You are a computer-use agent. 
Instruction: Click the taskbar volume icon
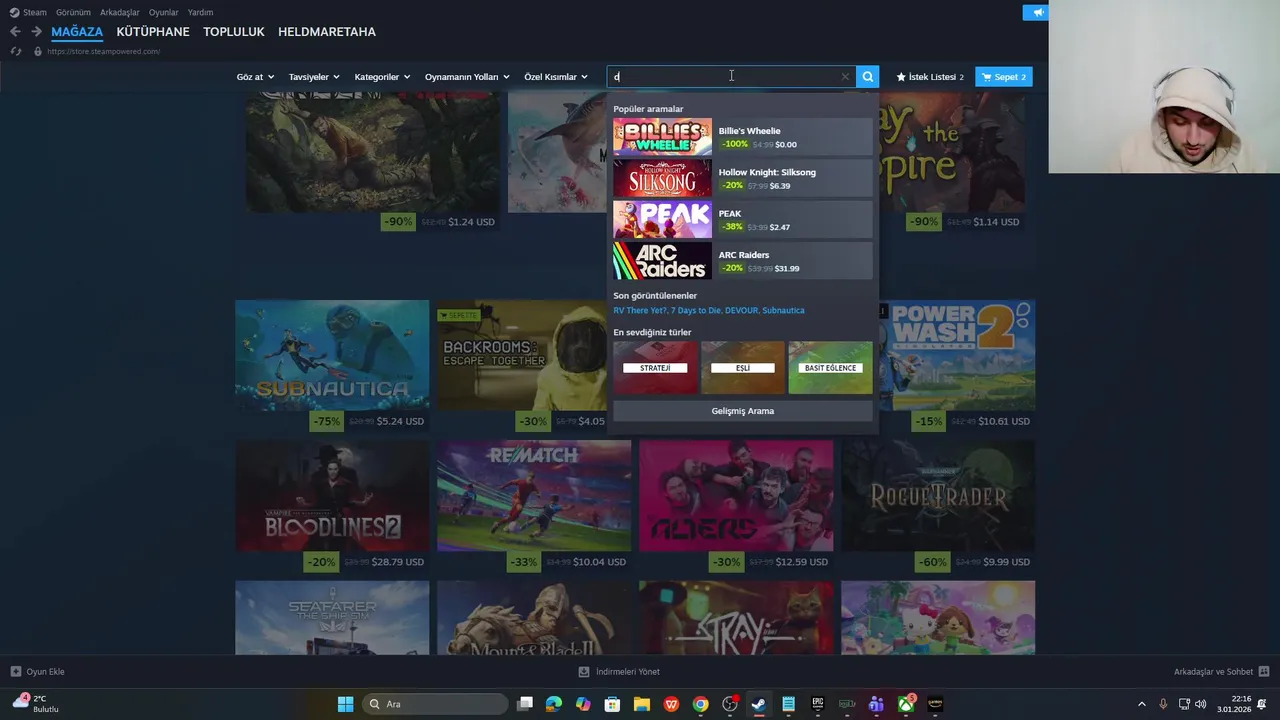click(1200, 704)
